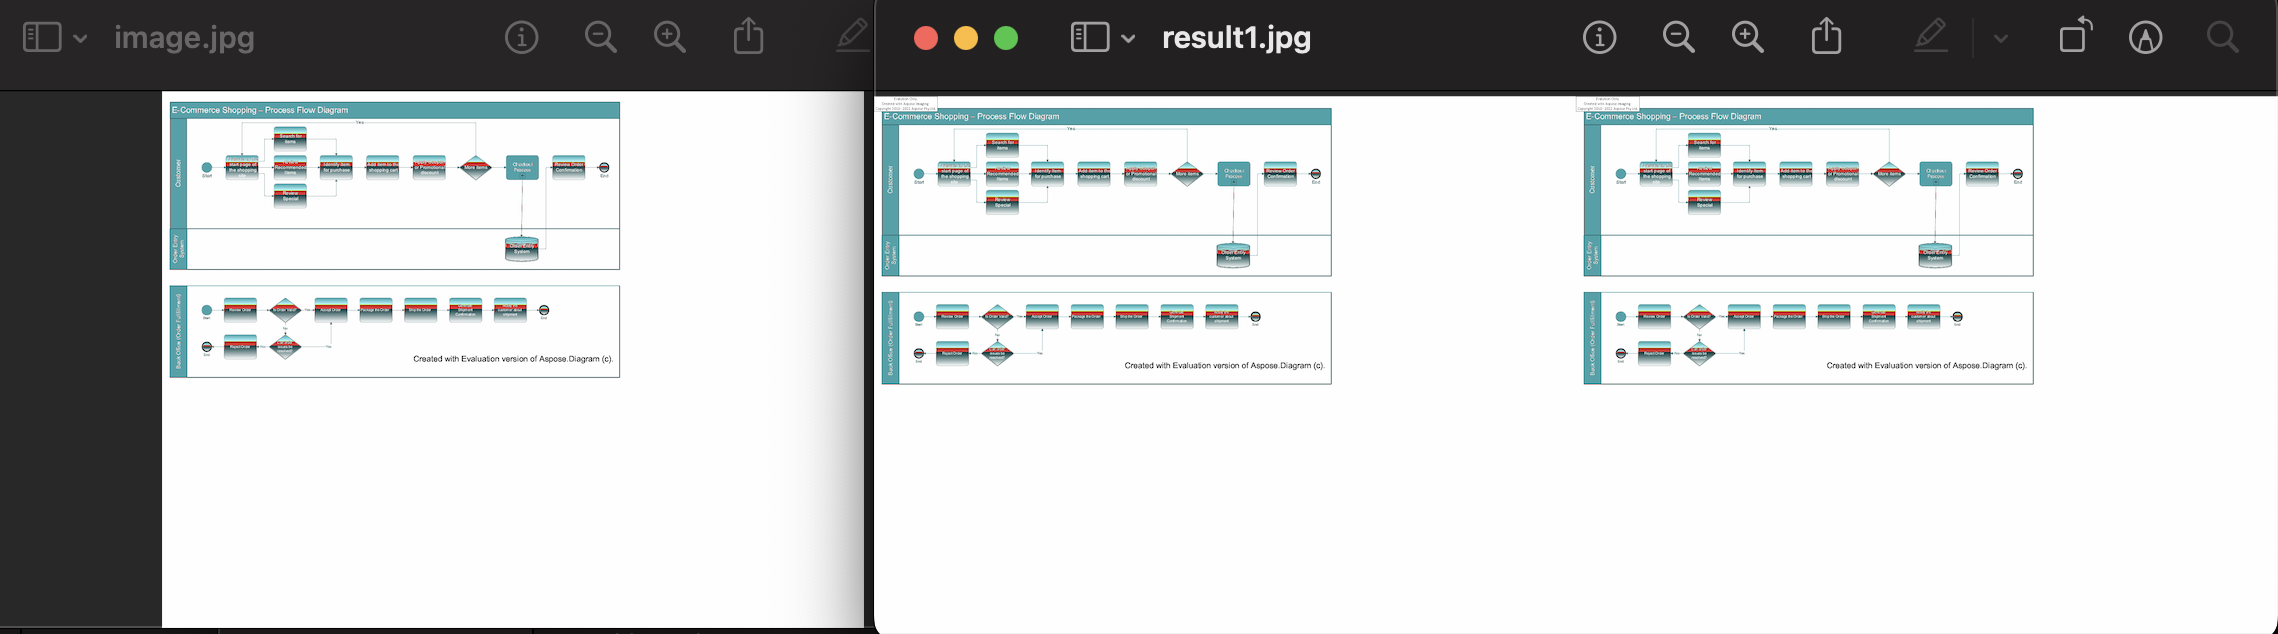Click the result1.jpg window title

point(1236,38)
